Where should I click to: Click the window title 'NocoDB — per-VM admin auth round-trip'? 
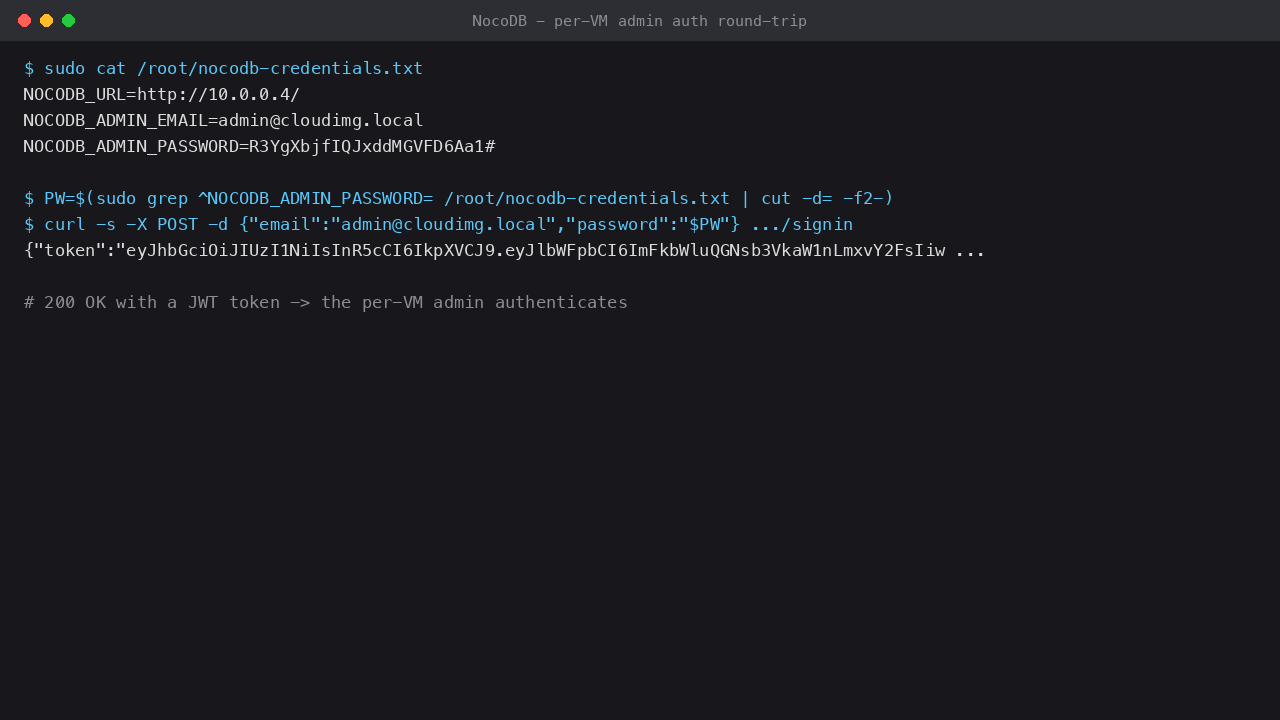click(x=639, y=21)
